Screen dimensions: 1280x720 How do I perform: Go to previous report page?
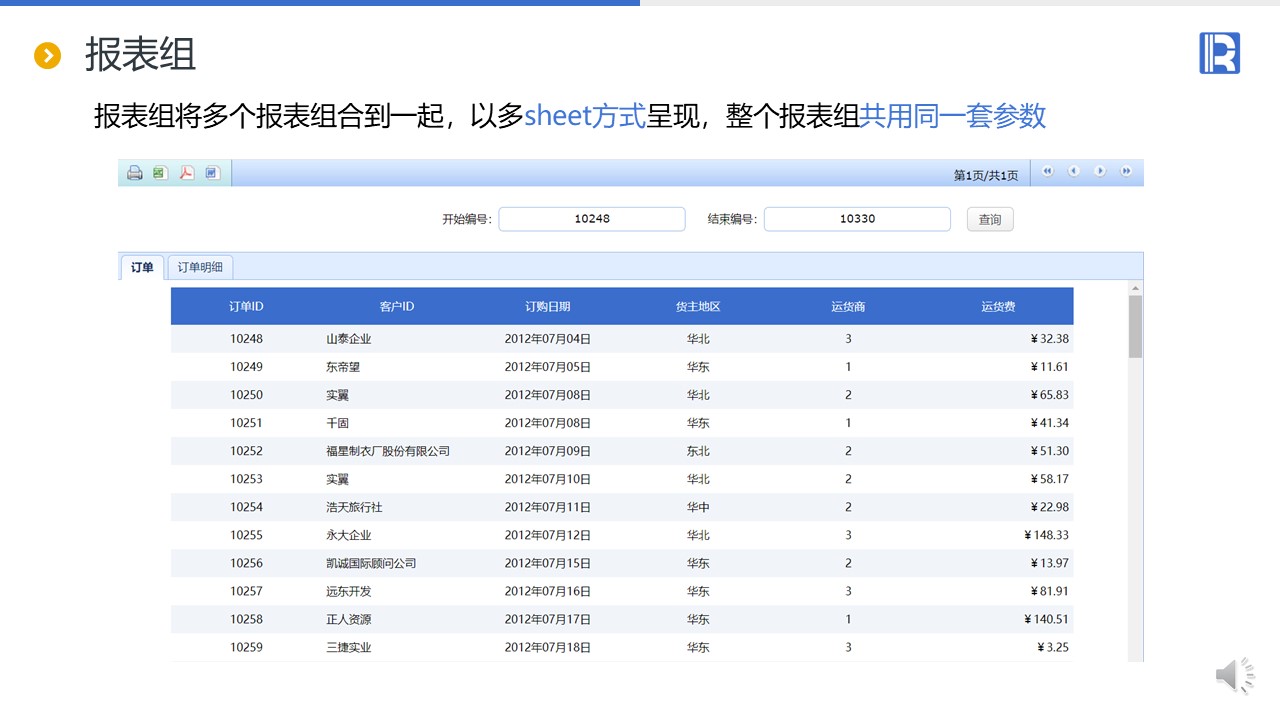1074,171
